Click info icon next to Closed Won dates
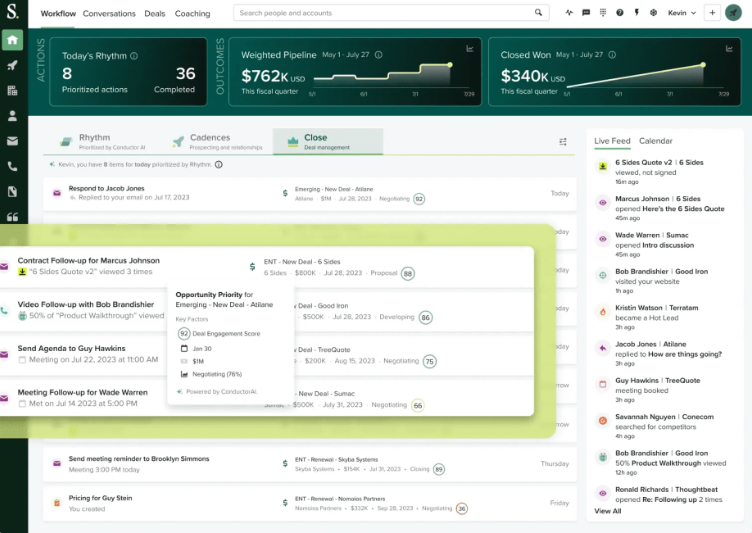The image size is (752, 533). click(612, 55)
